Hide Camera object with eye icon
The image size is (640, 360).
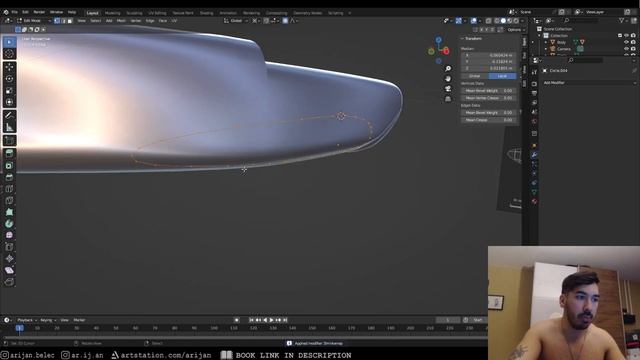pyautogui.click(x=627, y=49)
